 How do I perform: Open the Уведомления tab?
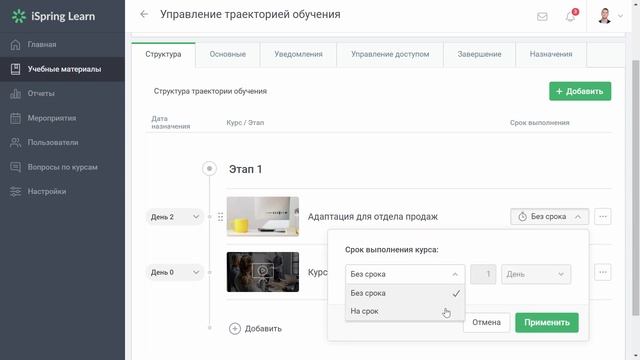[x=298, y=54]
